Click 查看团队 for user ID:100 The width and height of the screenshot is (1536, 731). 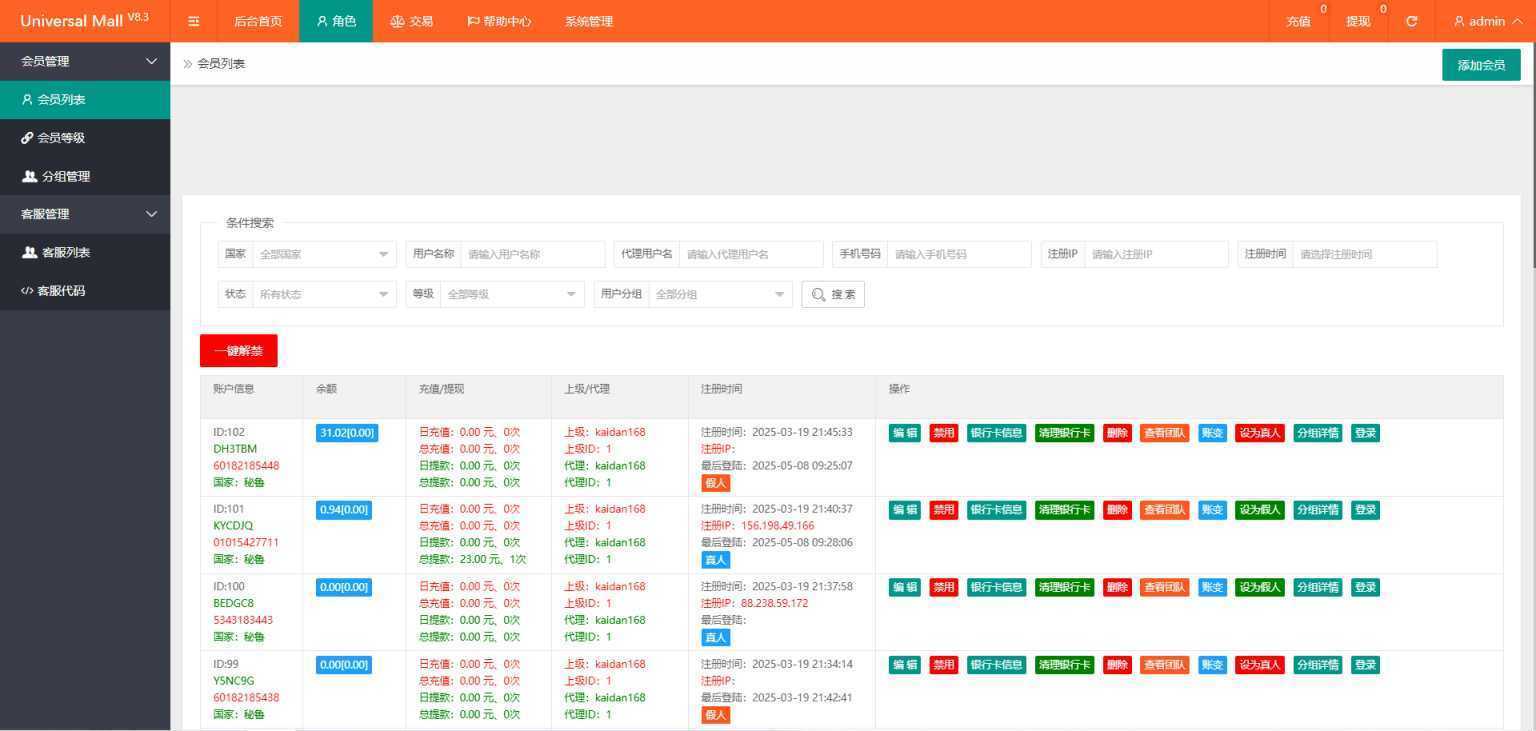[x=1164, y=588]
